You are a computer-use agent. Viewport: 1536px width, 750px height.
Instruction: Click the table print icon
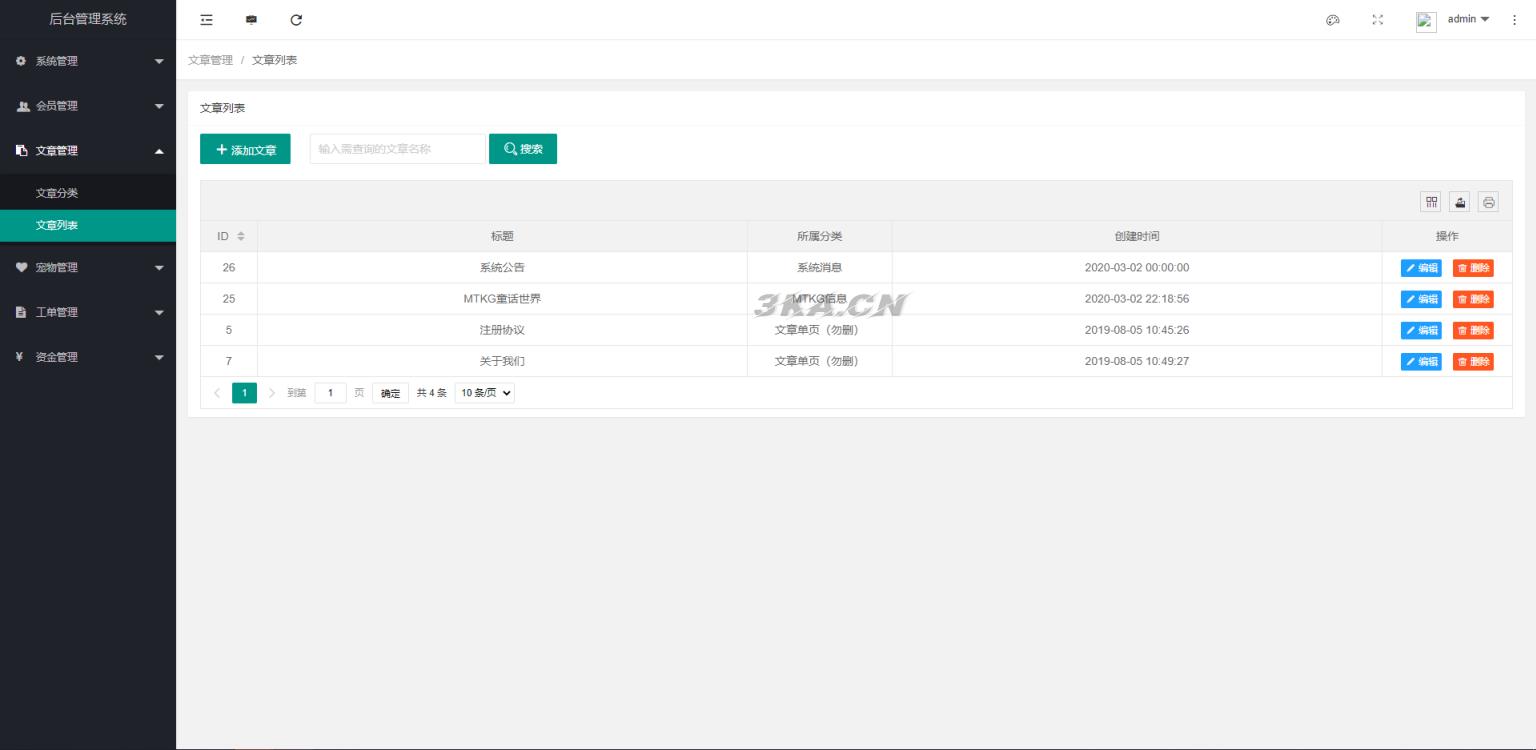(1488, 202)
